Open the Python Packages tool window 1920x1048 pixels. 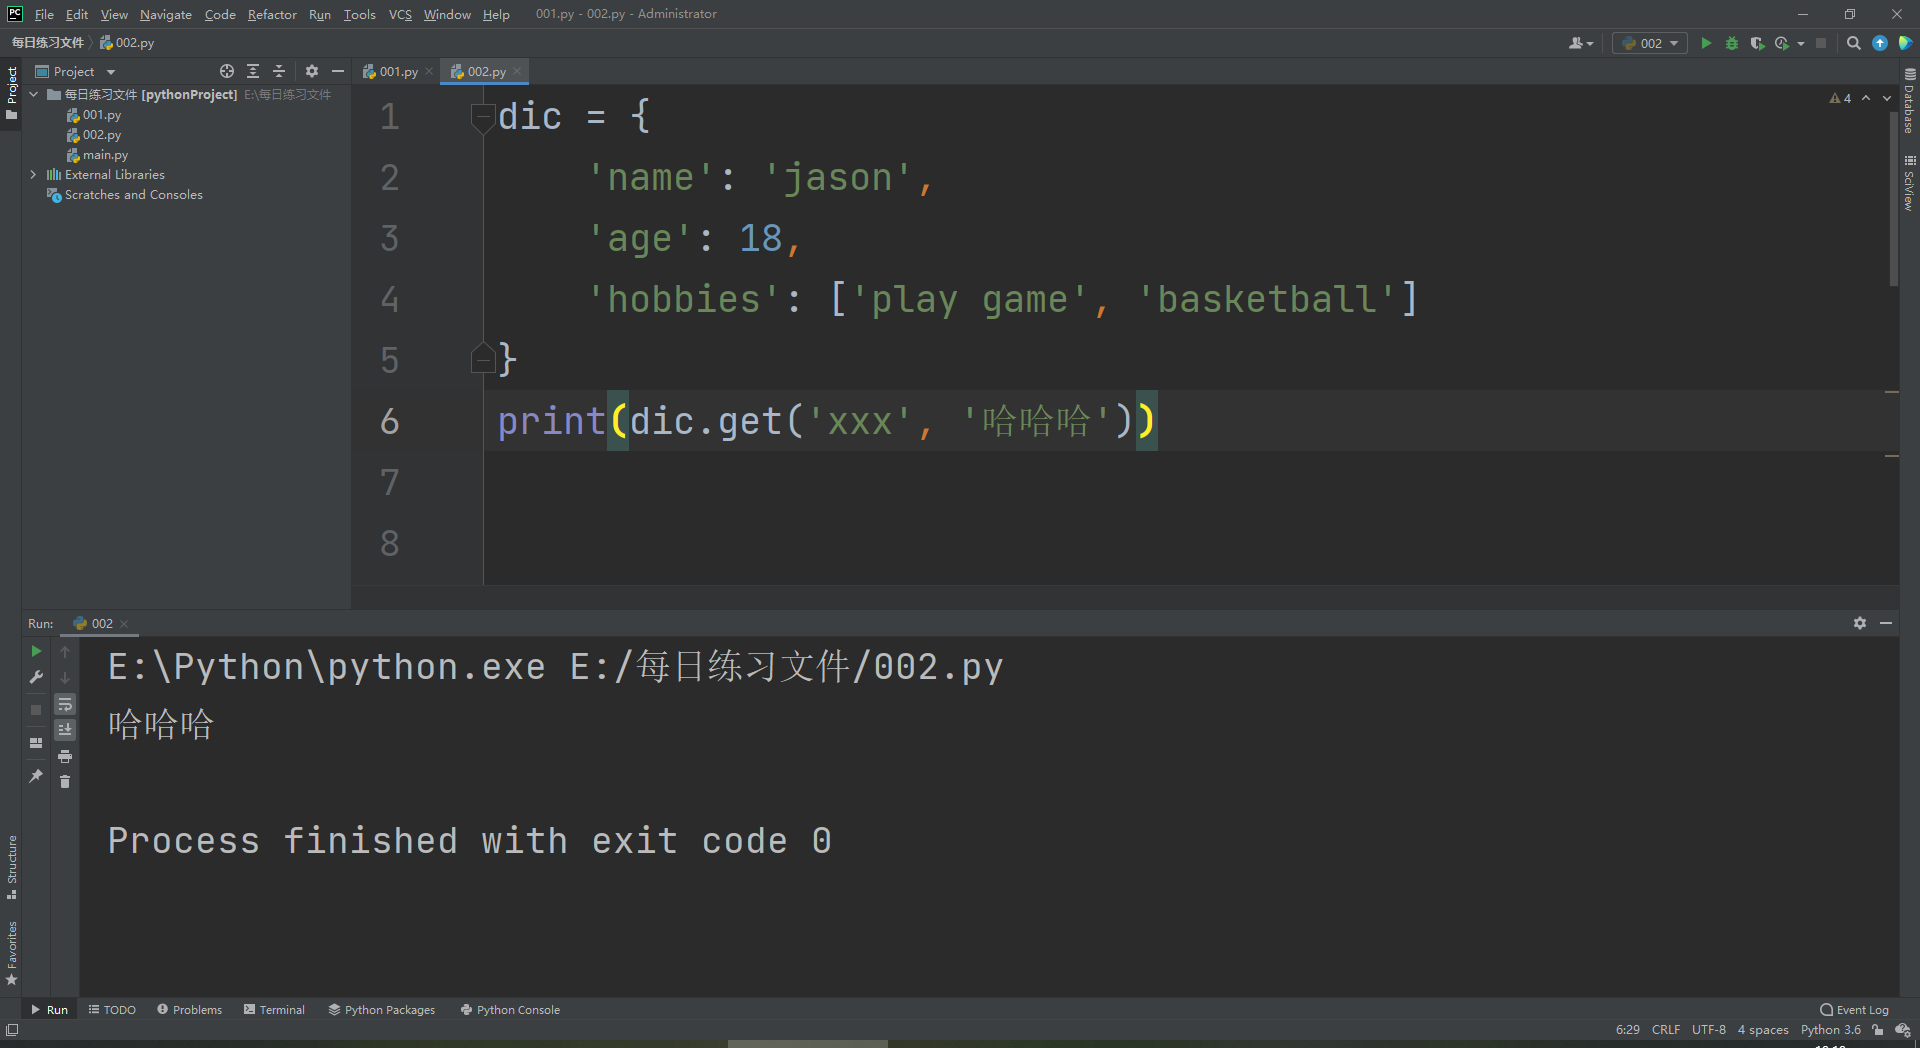(x=382, y=1010)
